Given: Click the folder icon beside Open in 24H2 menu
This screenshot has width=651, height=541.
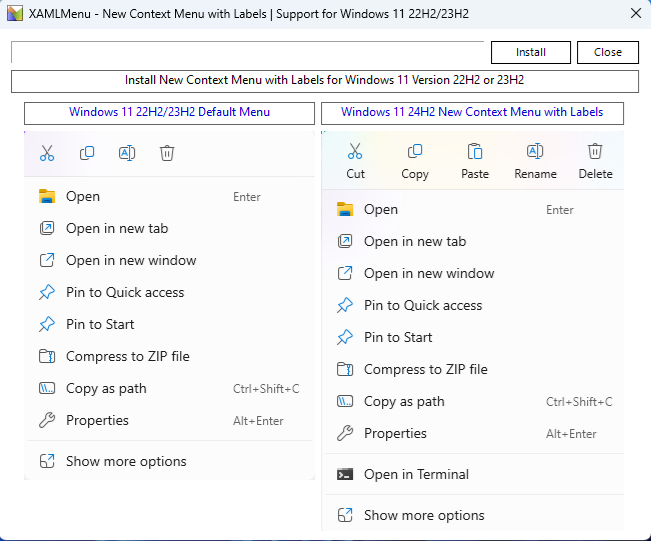Looking at the screenshot, I should (345, 209).
